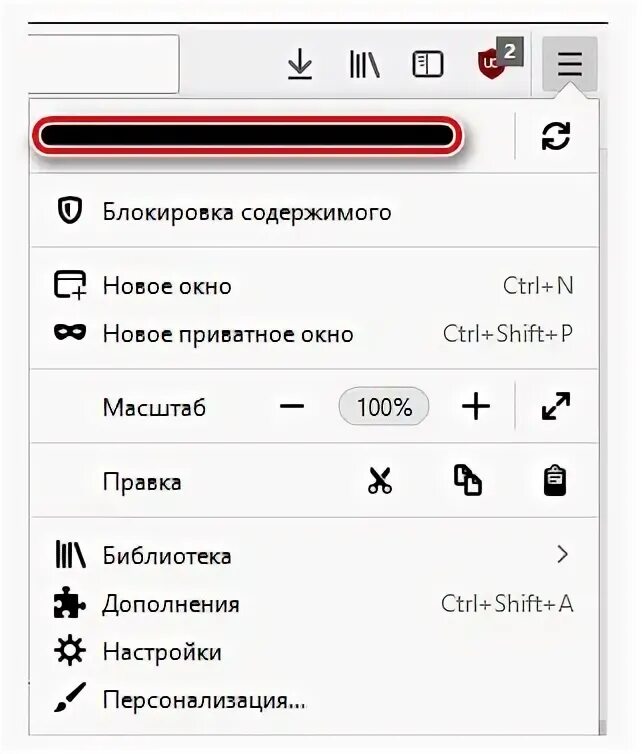Close the hamburger menu button
The height and width of the screenshot is (754, 644).
click(570, 65)
